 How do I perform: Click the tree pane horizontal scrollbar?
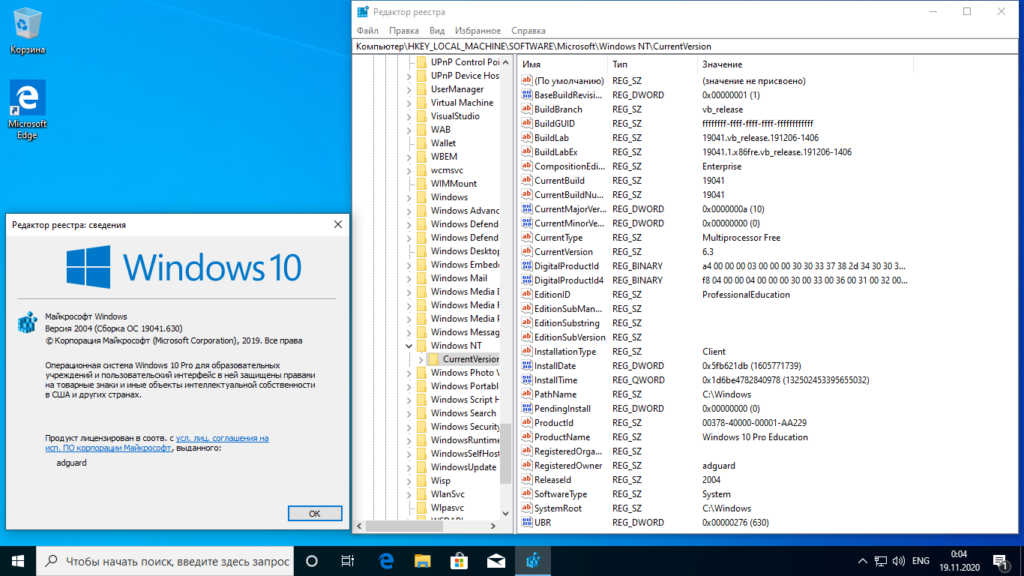tap(426, 526)
